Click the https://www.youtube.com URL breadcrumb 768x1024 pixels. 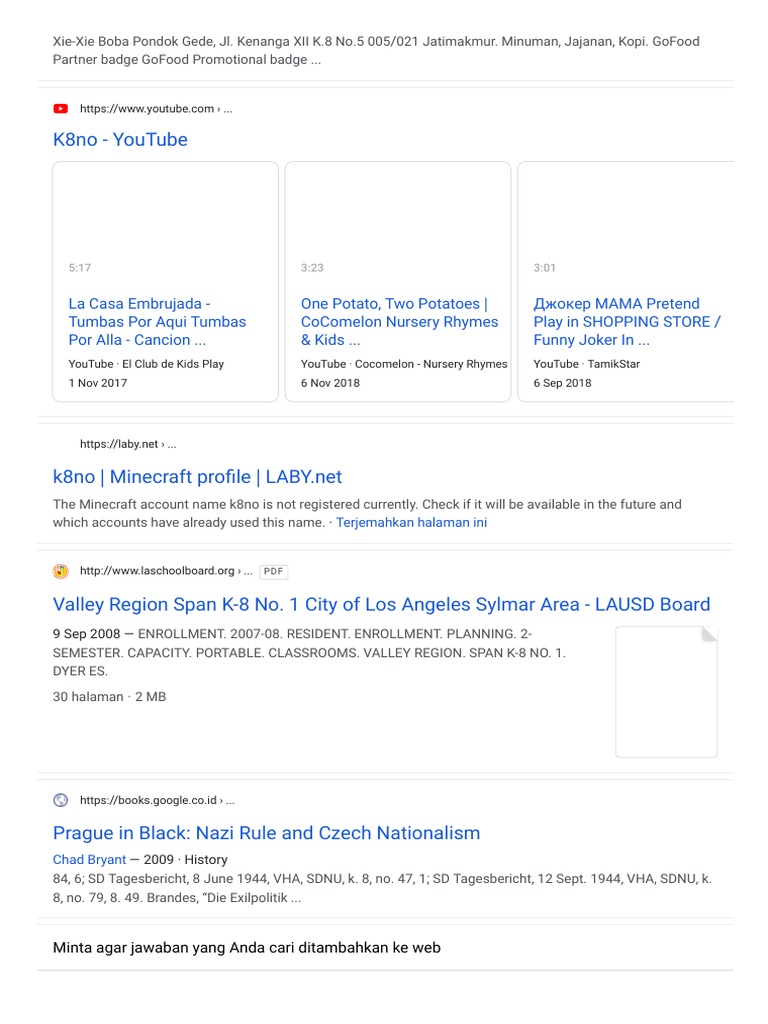(156, 108)
